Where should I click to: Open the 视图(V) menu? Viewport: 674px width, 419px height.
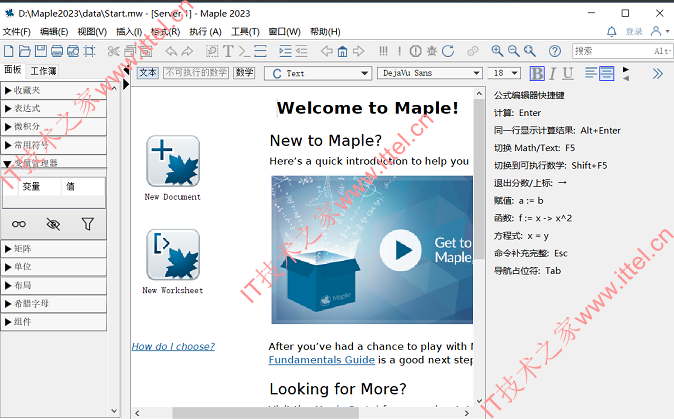point(92,32)
